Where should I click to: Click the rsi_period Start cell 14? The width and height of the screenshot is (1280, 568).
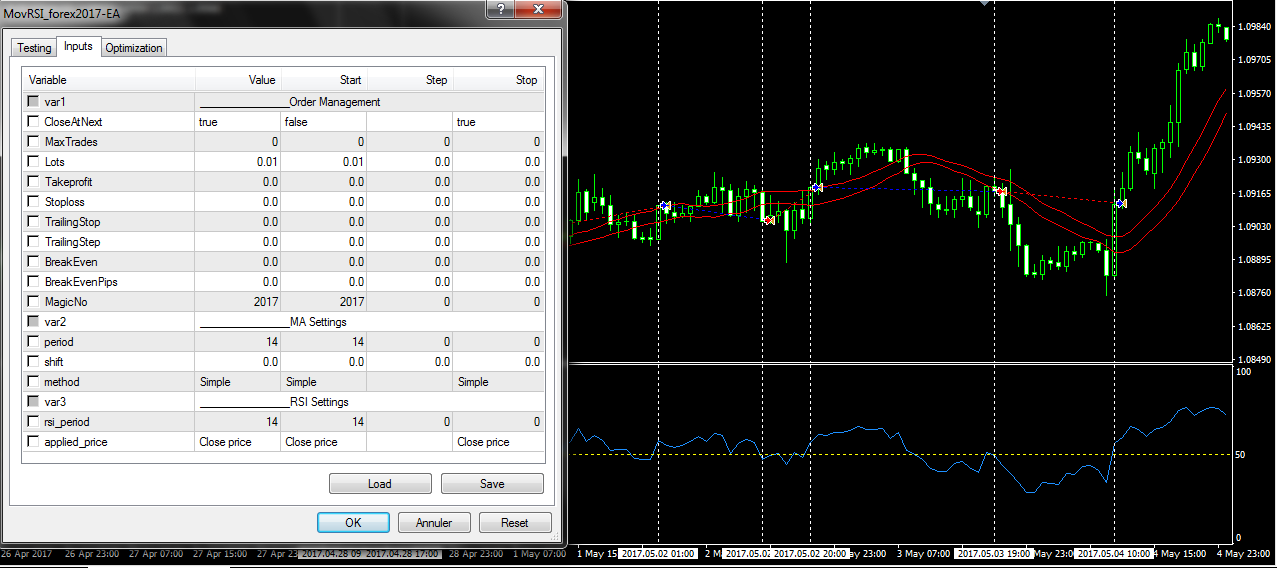324,422
